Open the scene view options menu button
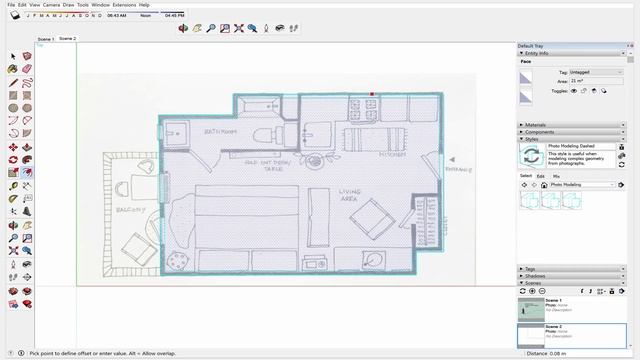Screen dimensions: 640x360 tap(601, 291)
